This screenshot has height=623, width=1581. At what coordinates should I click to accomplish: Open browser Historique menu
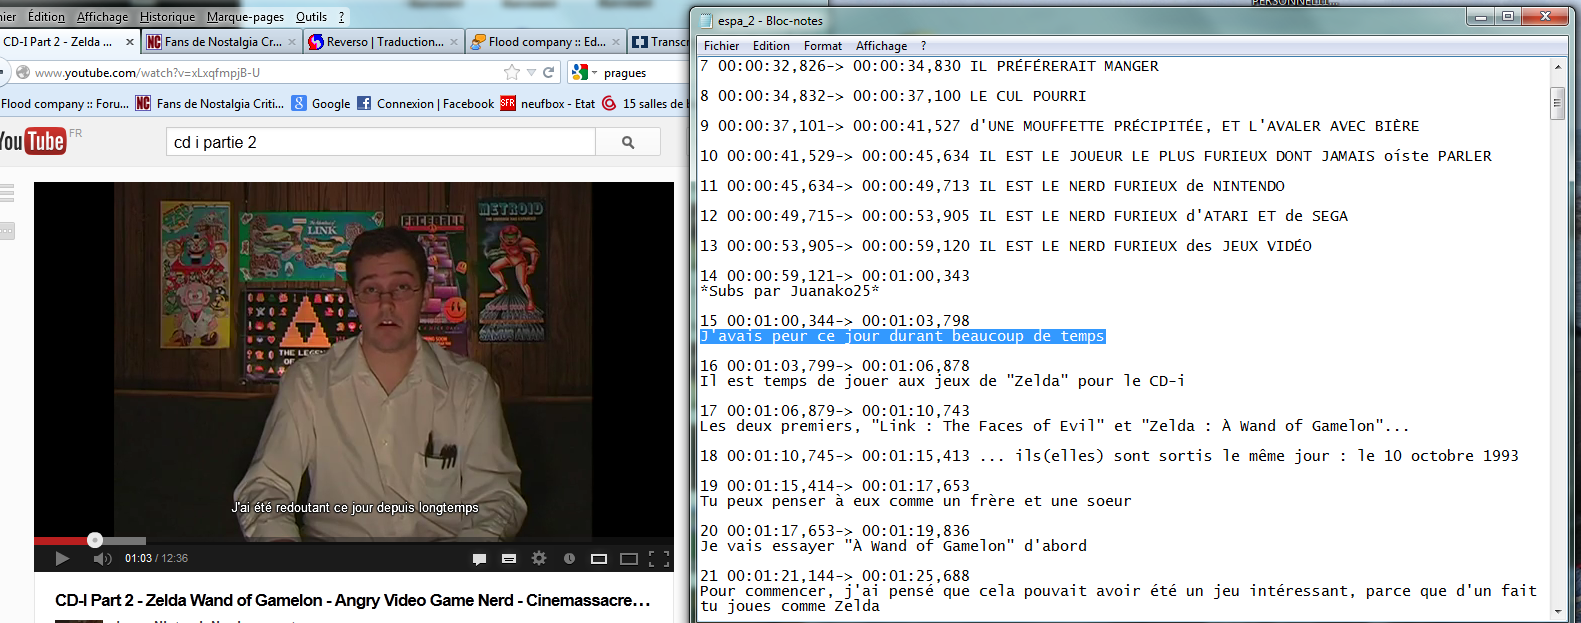(167, 17)
